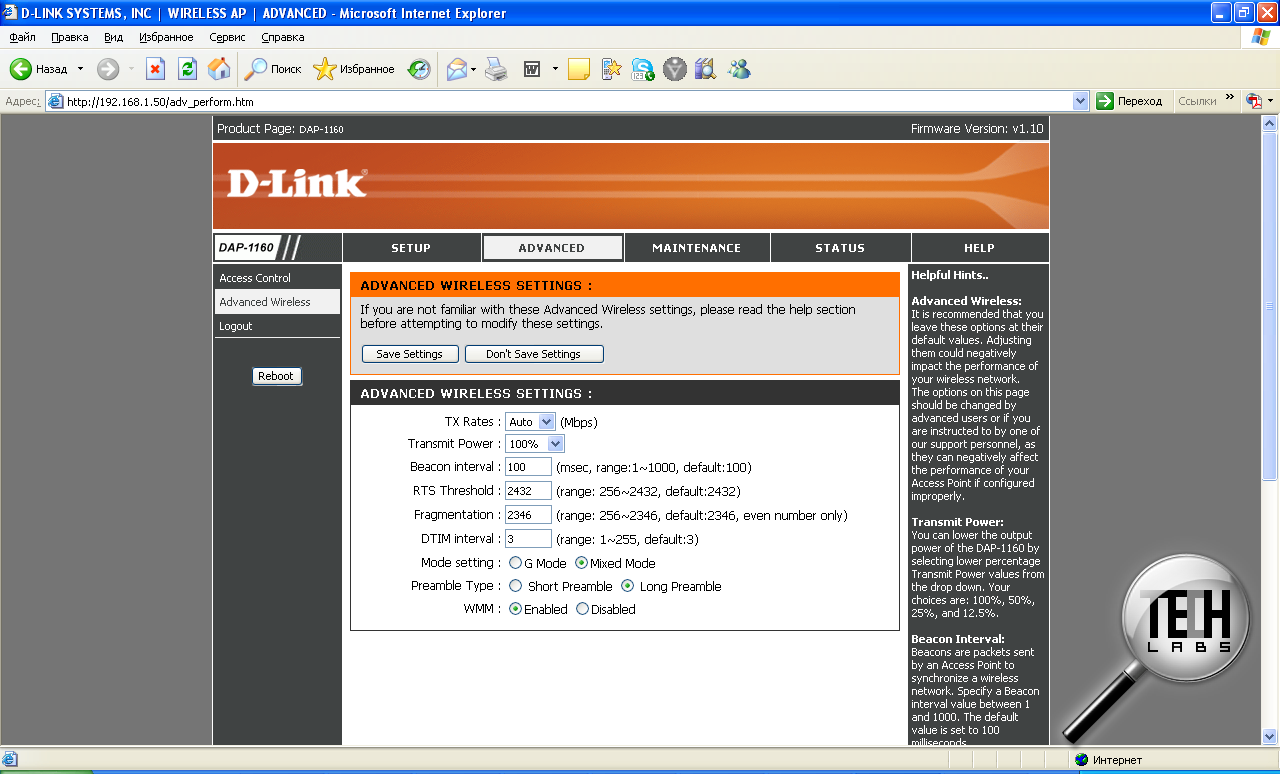Switch to the SETUP tab
Screen dimensions: 1280x774
(x=411, y=248)
